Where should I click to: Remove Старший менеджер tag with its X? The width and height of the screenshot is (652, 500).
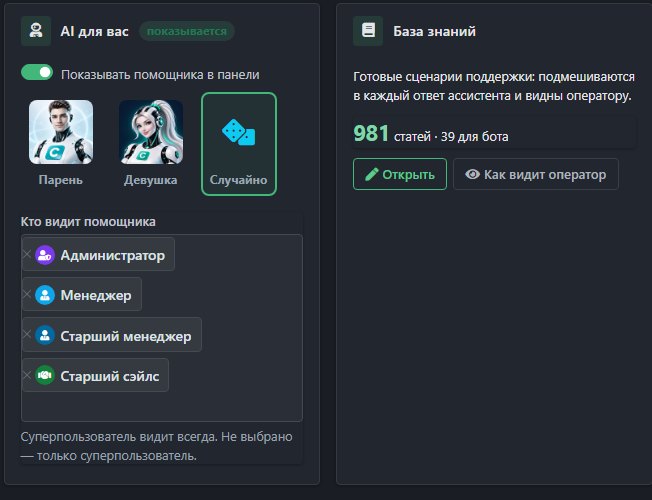click(27, 334)
